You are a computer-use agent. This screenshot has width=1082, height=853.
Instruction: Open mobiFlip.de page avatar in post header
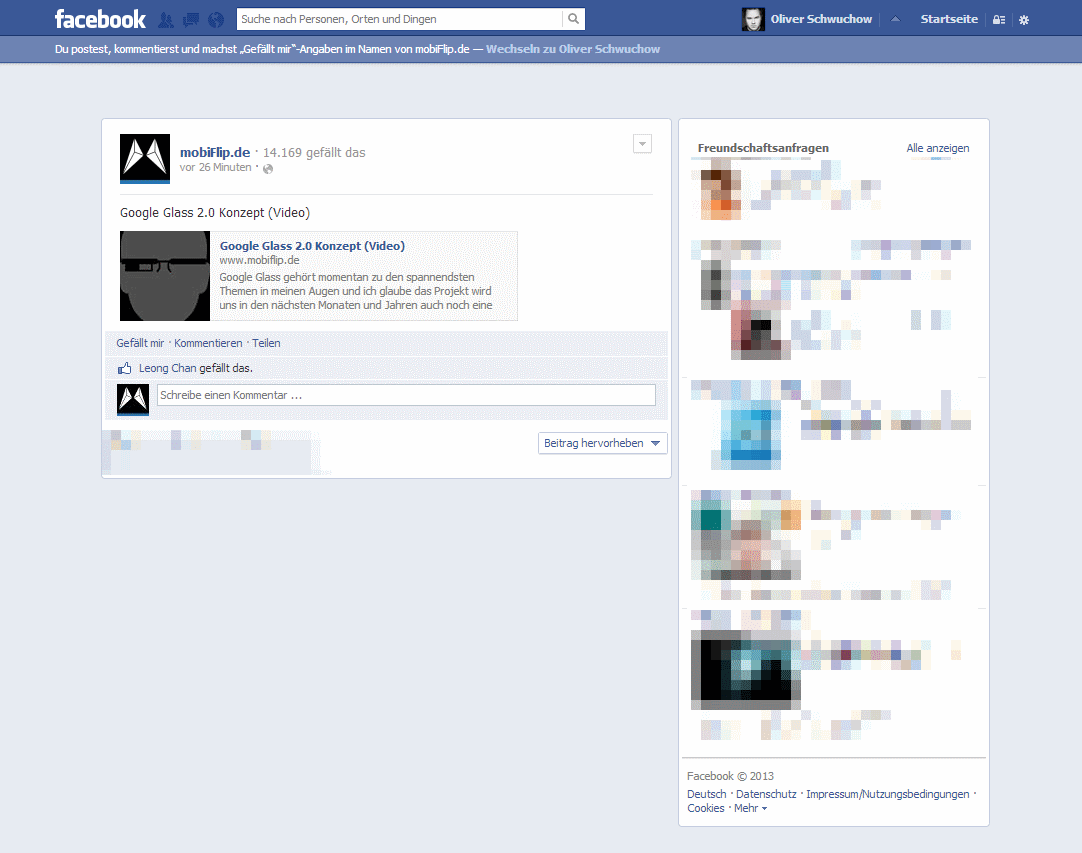point(145,159)
